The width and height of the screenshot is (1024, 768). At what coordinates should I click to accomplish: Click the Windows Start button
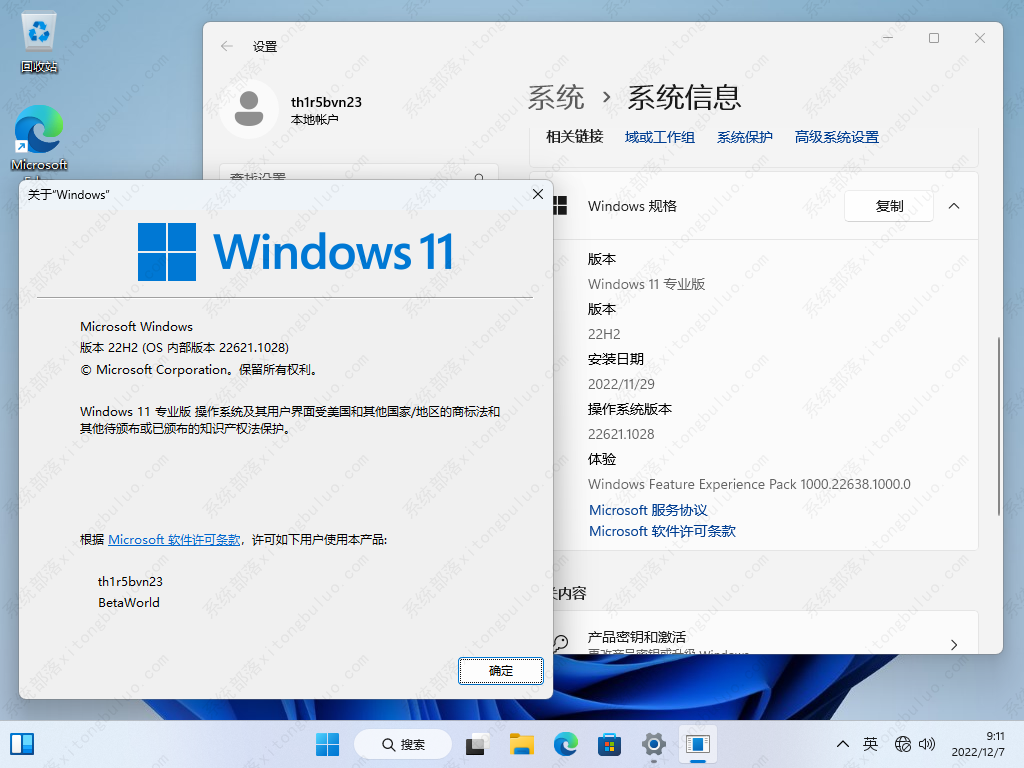[327, 744]
